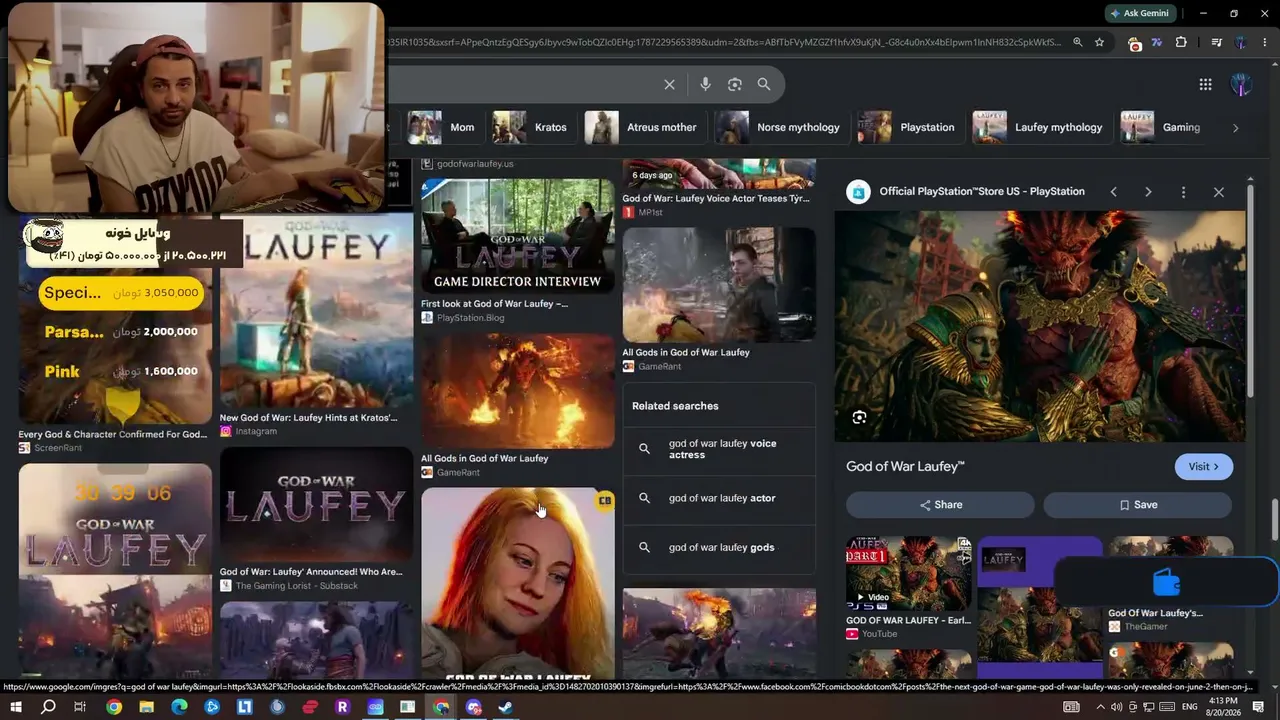Open Windows taskbar search
This screenshot has height=720, width=1280.
pos(48,707)
